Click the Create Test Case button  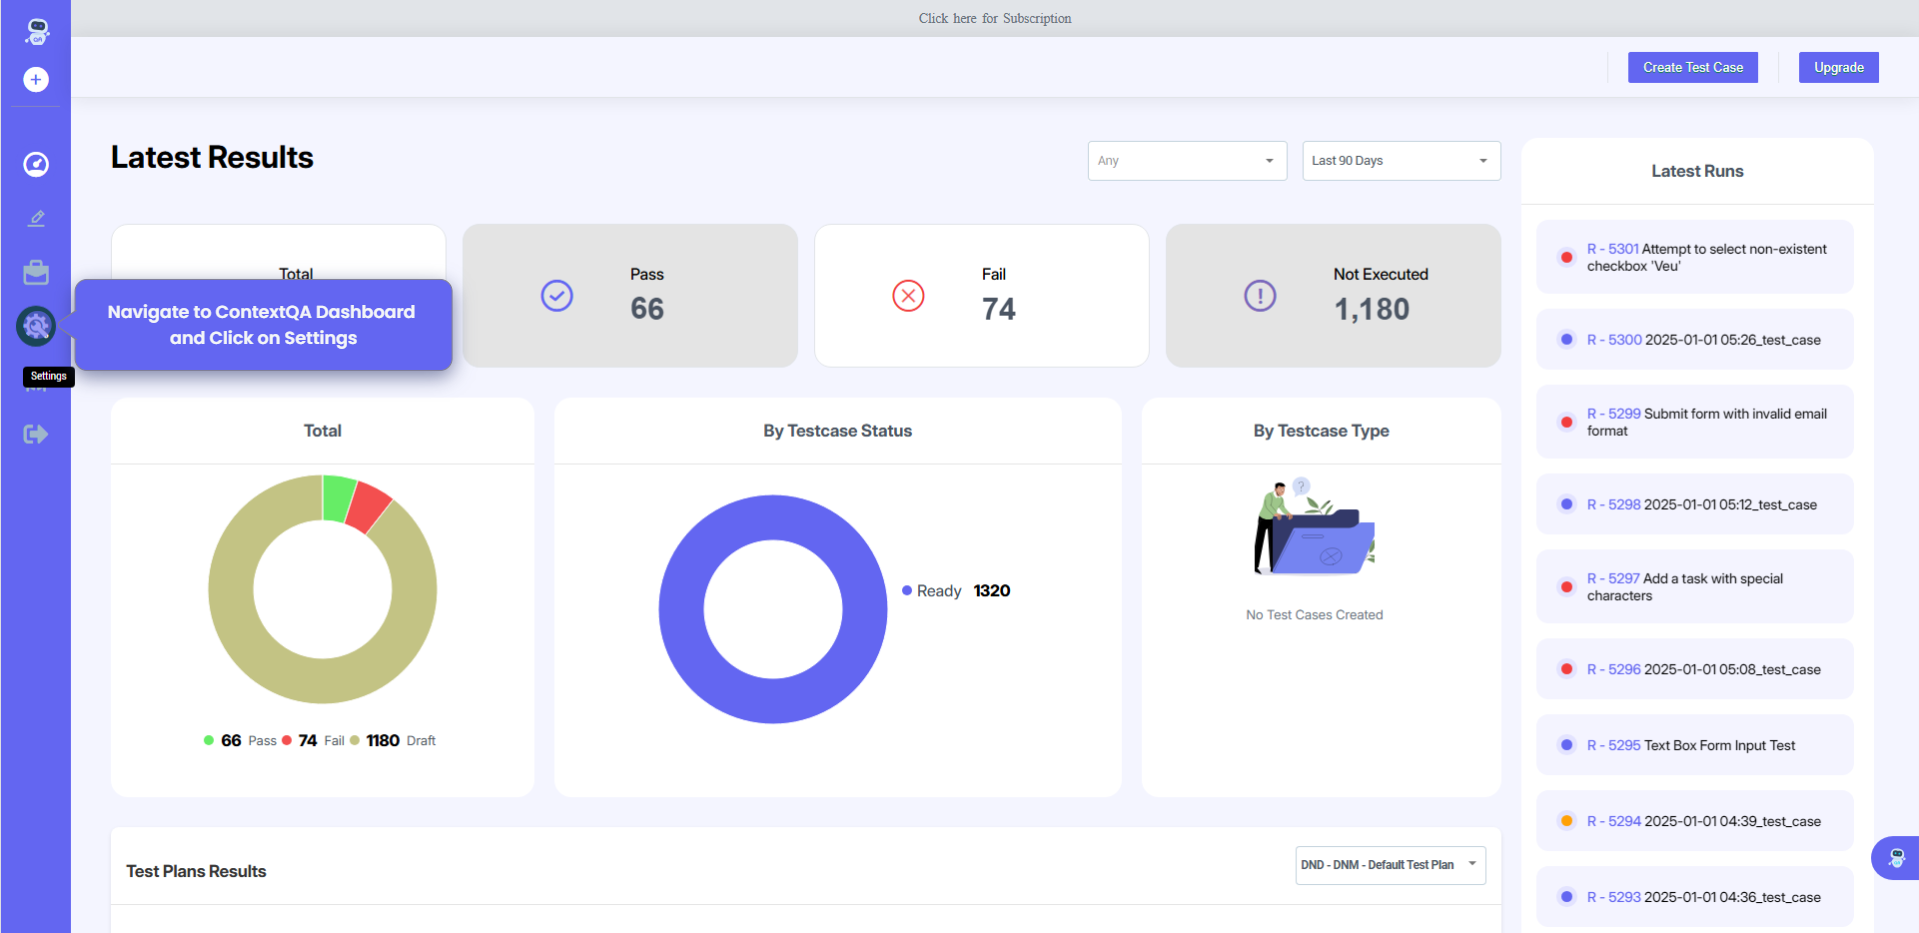[x=1692, y=68]
